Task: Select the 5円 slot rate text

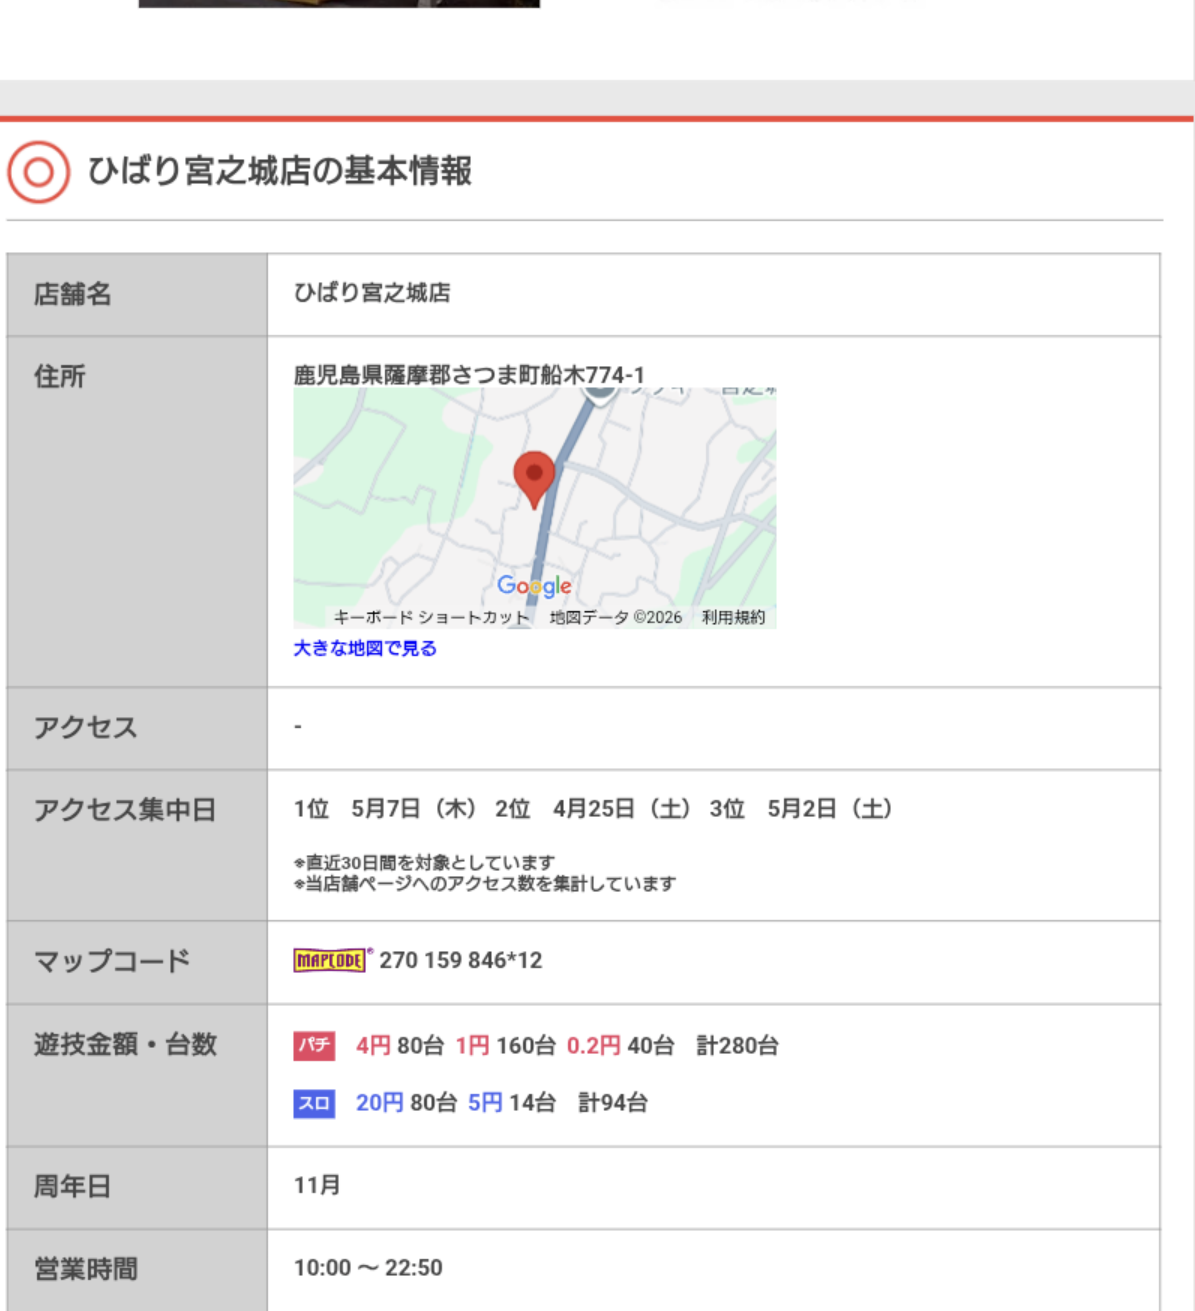Action: tap(485, 1103)
